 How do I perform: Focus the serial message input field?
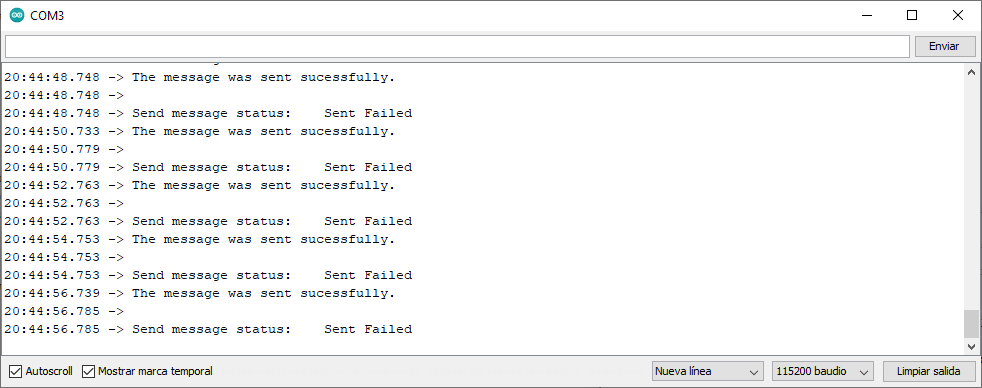457,46
